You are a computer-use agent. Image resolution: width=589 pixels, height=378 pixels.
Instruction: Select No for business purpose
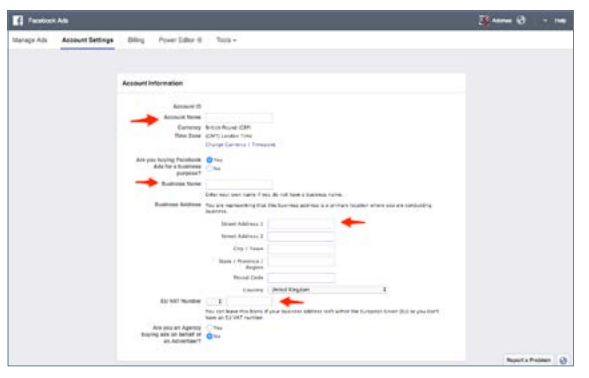pos(209,168)
